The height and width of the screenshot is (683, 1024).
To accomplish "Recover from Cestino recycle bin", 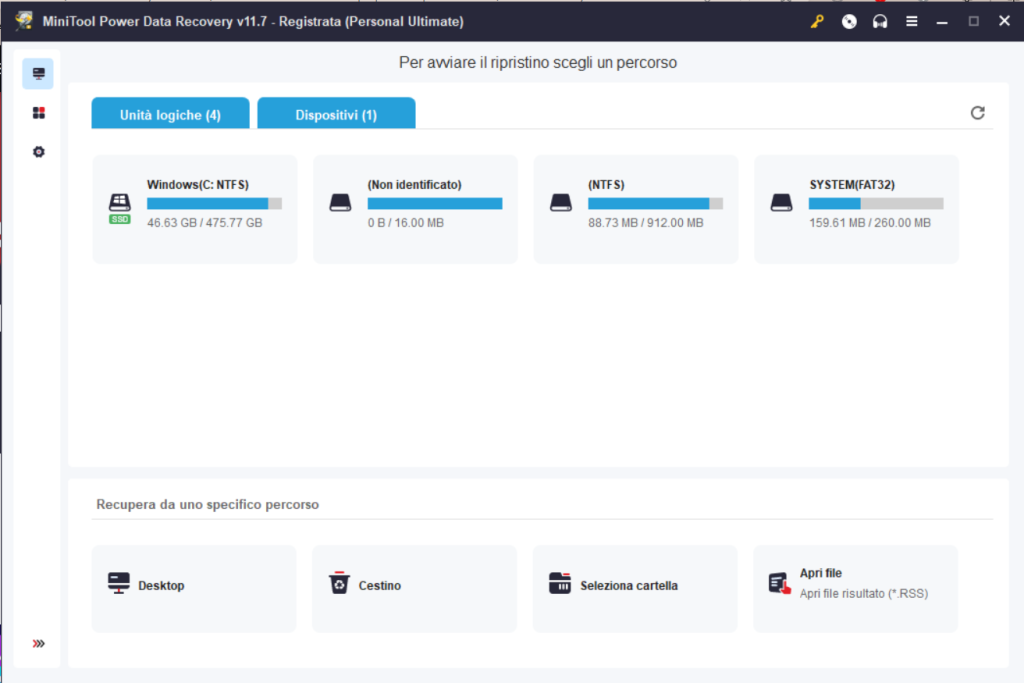I will [415, 588].
